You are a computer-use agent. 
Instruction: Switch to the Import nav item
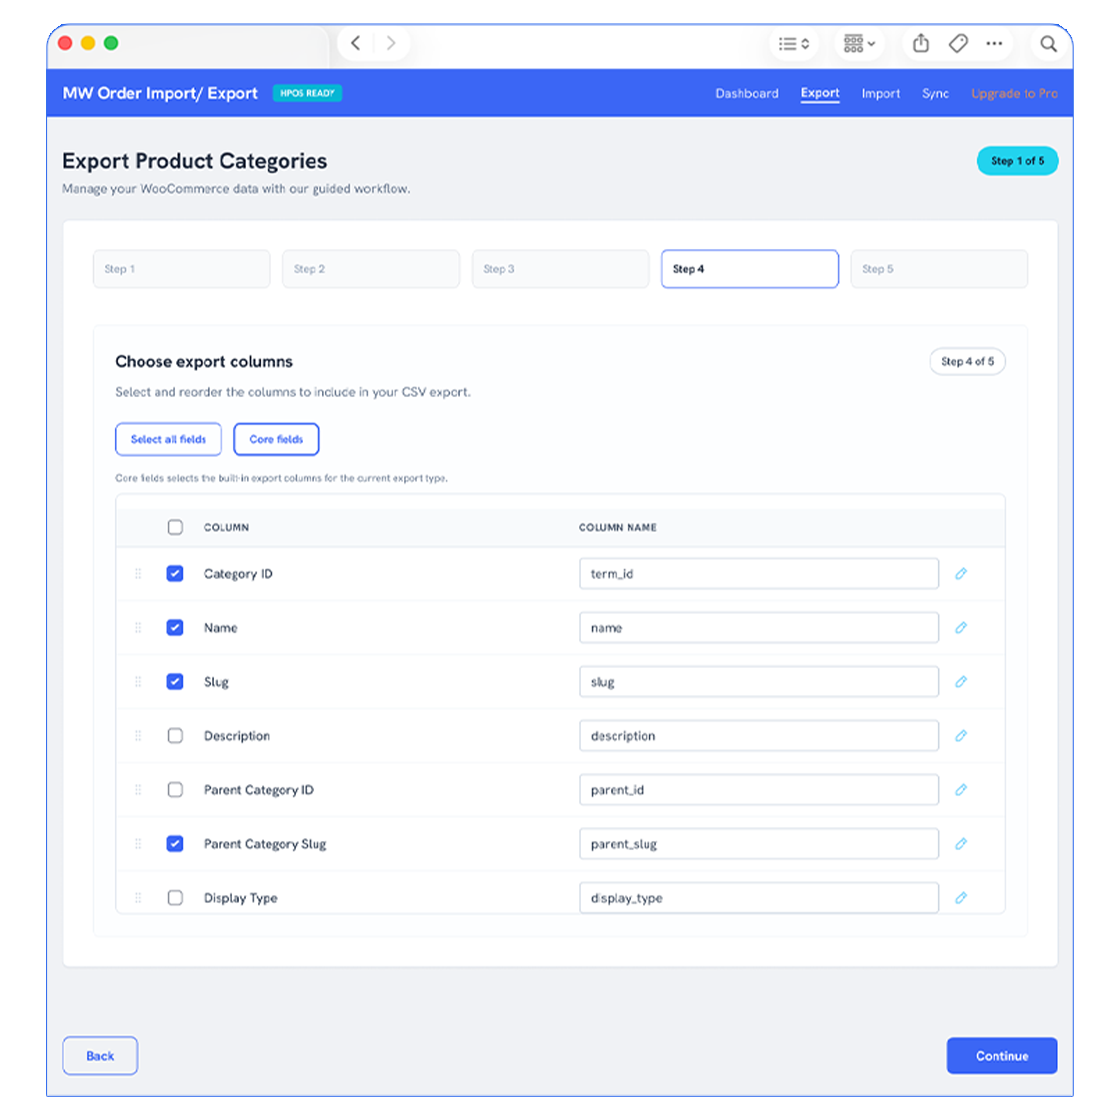click(880, 94)
